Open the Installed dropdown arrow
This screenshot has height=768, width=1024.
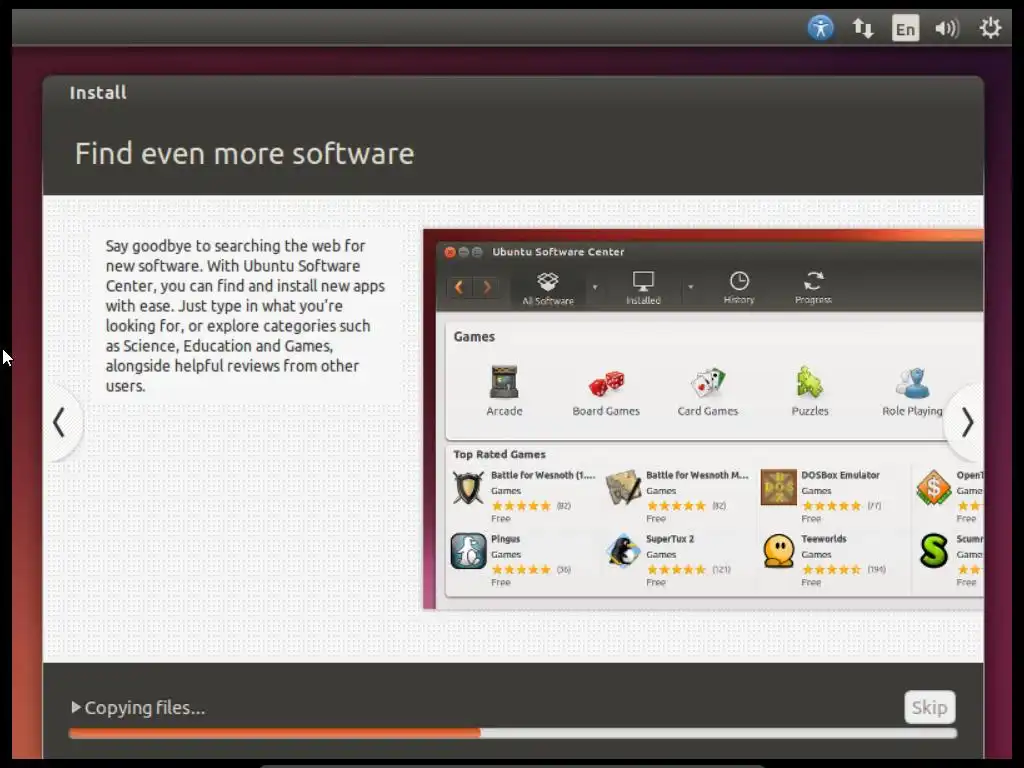coord(690,287)
